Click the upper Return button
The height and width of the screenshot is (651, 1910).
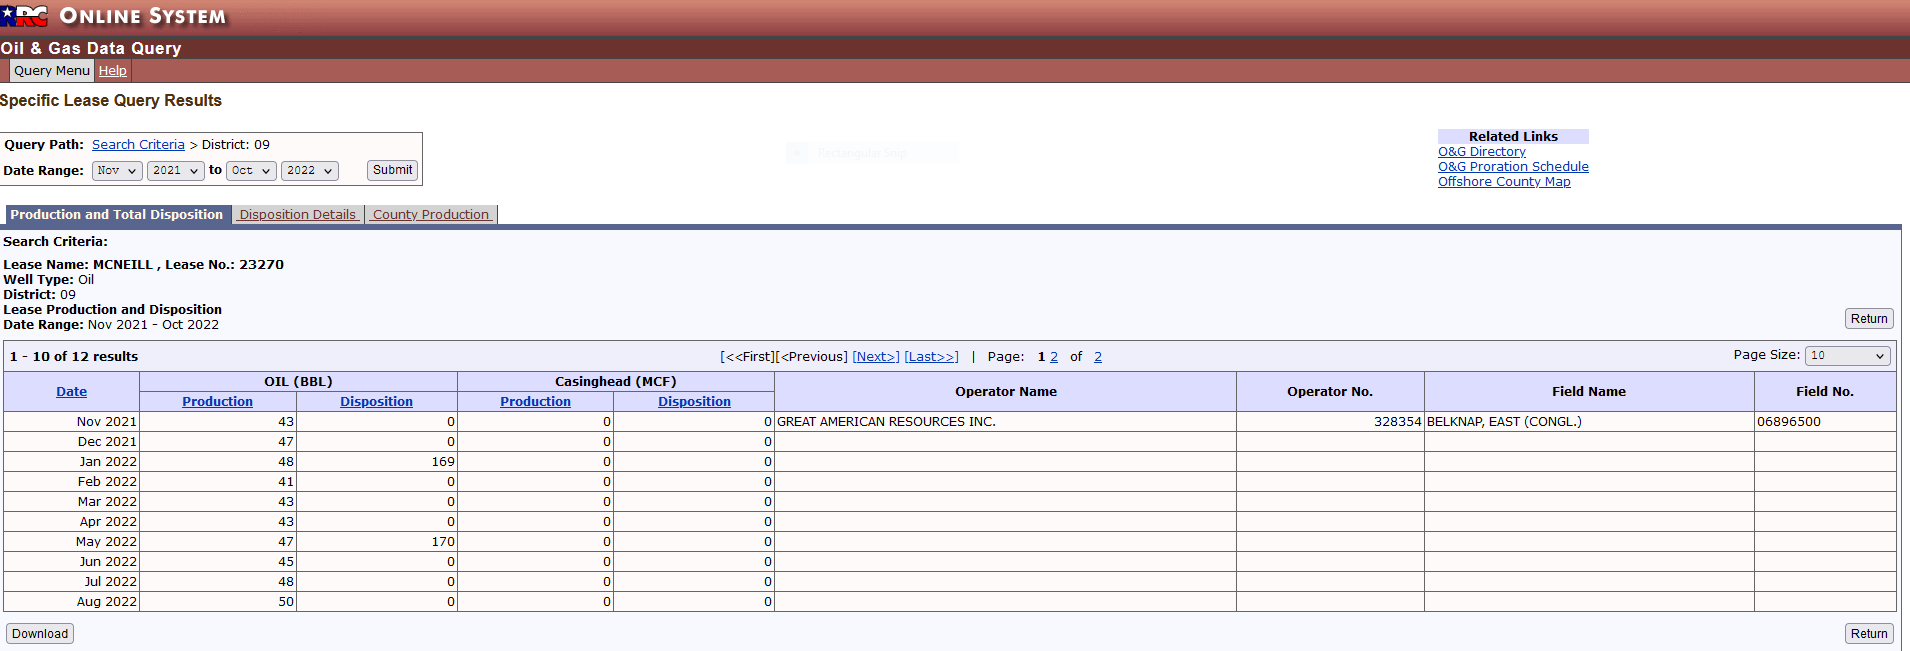pos(1868,319)
